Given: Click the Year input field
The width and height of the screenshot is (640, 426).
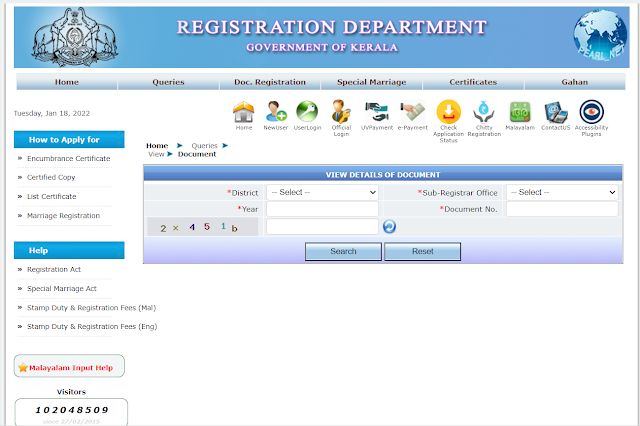Looking at the screenshot, I should pyautogui.click(x=322, y=209).
